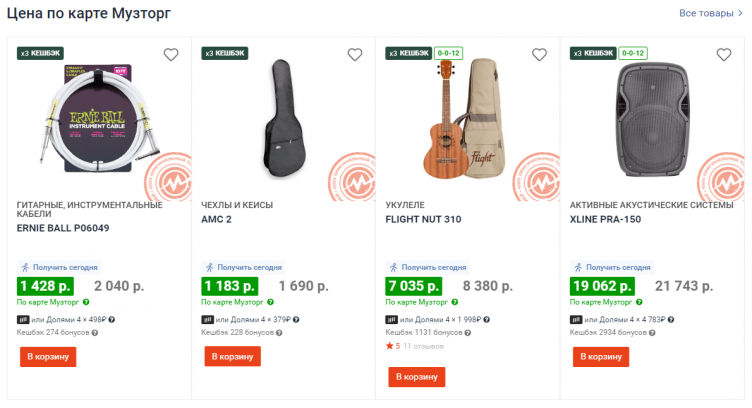Click the 0-0-12 installment badge on XLINE speaker

coord(632,53)
